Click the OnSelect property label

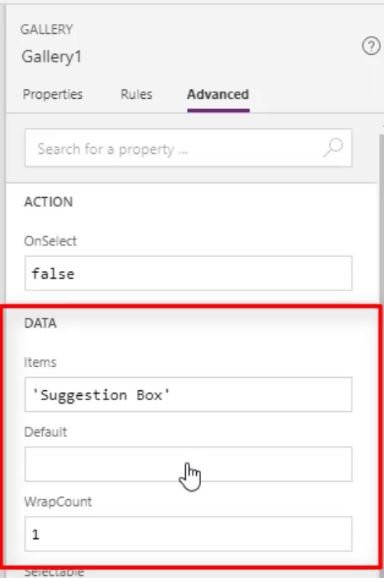(50, 241)
